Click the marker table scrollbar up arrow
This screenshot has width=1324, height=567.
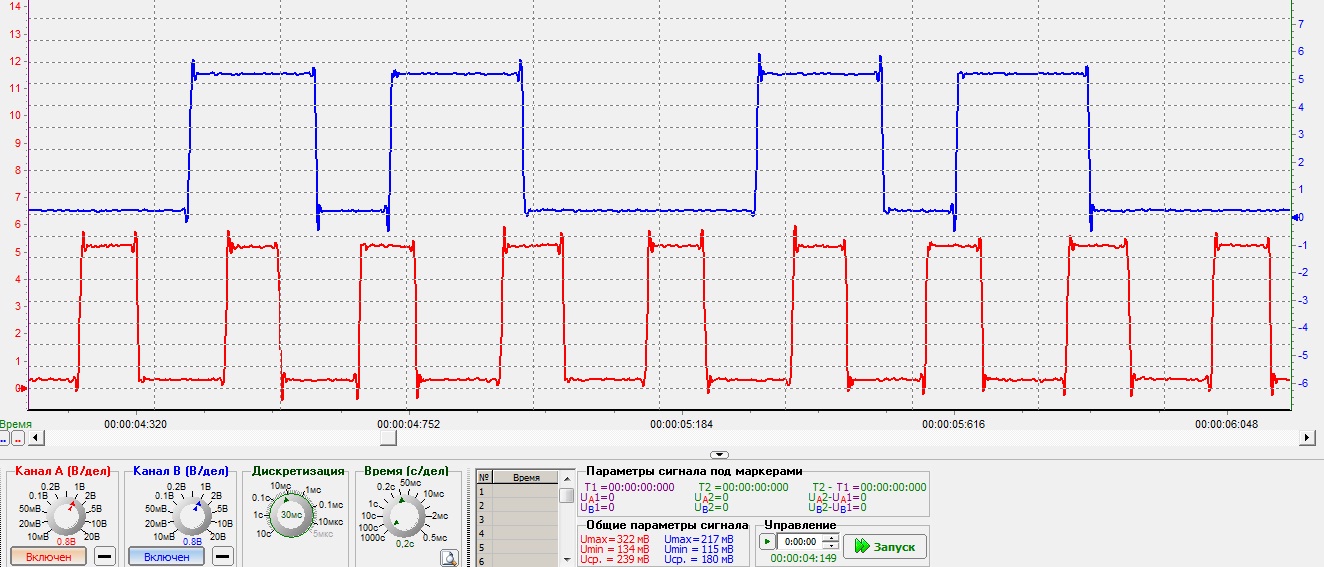(x=566, y=478)
